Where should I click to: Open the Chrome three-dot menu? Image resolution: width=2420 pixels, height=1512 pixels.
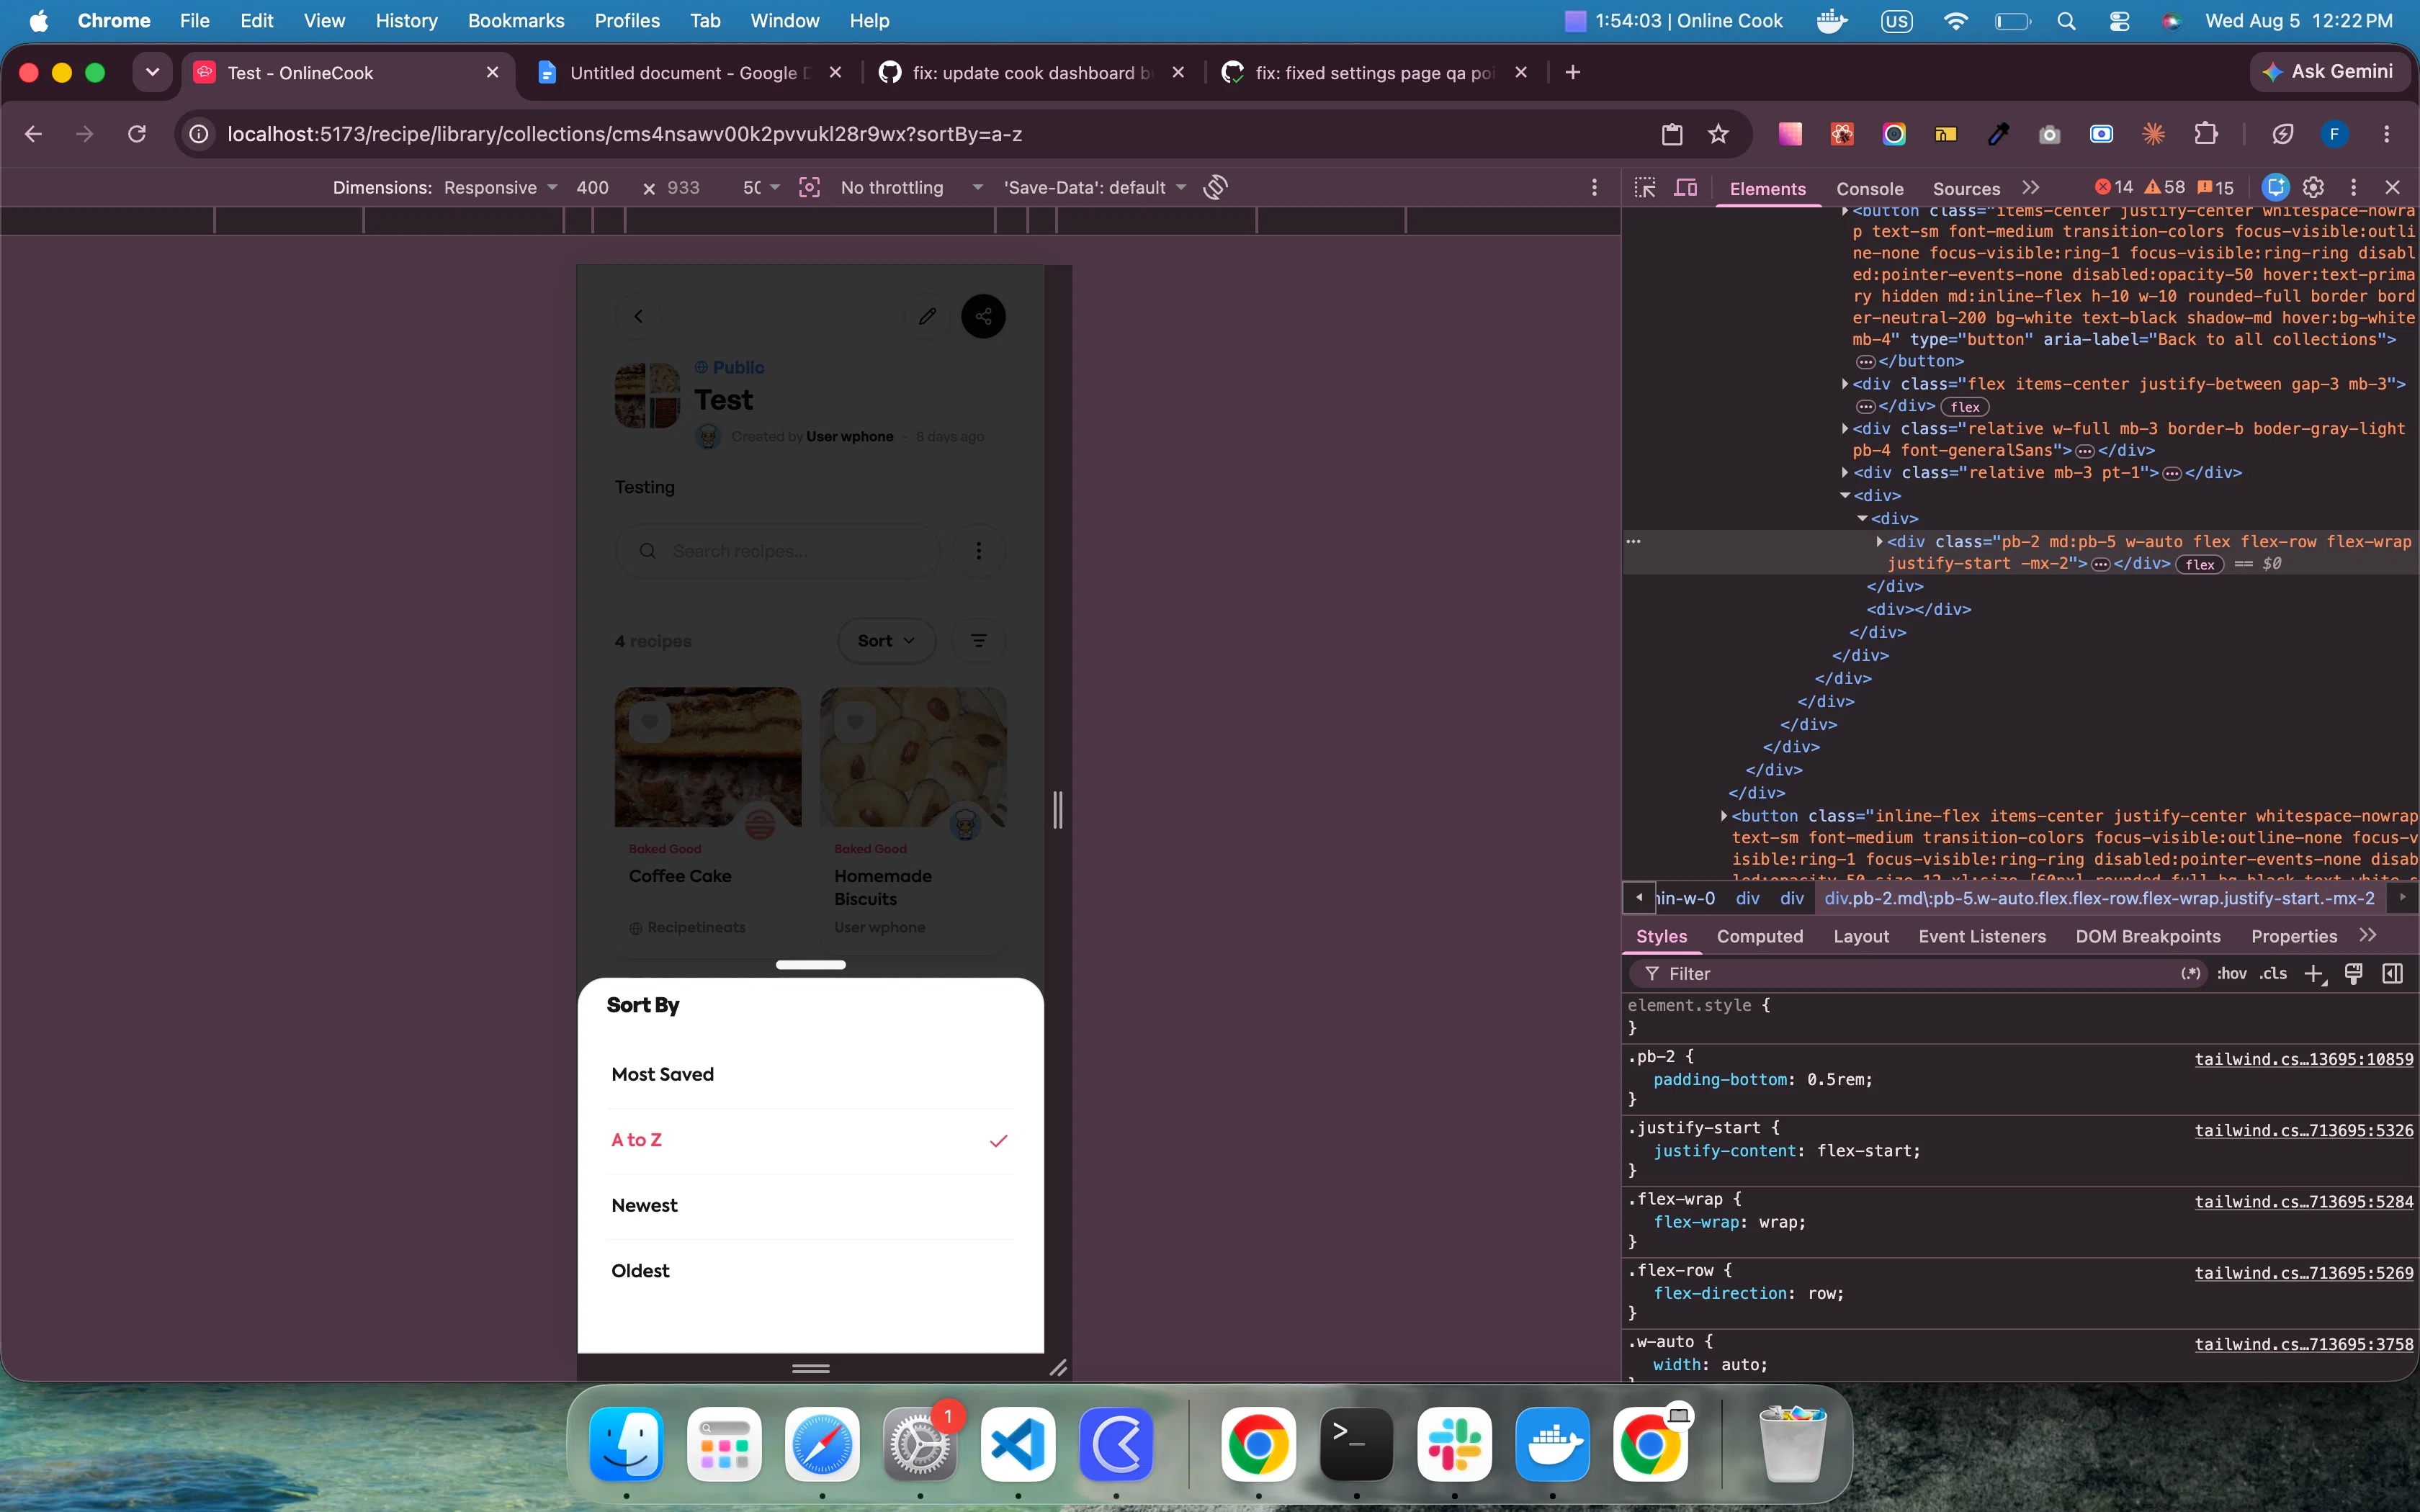(2387, 134)
